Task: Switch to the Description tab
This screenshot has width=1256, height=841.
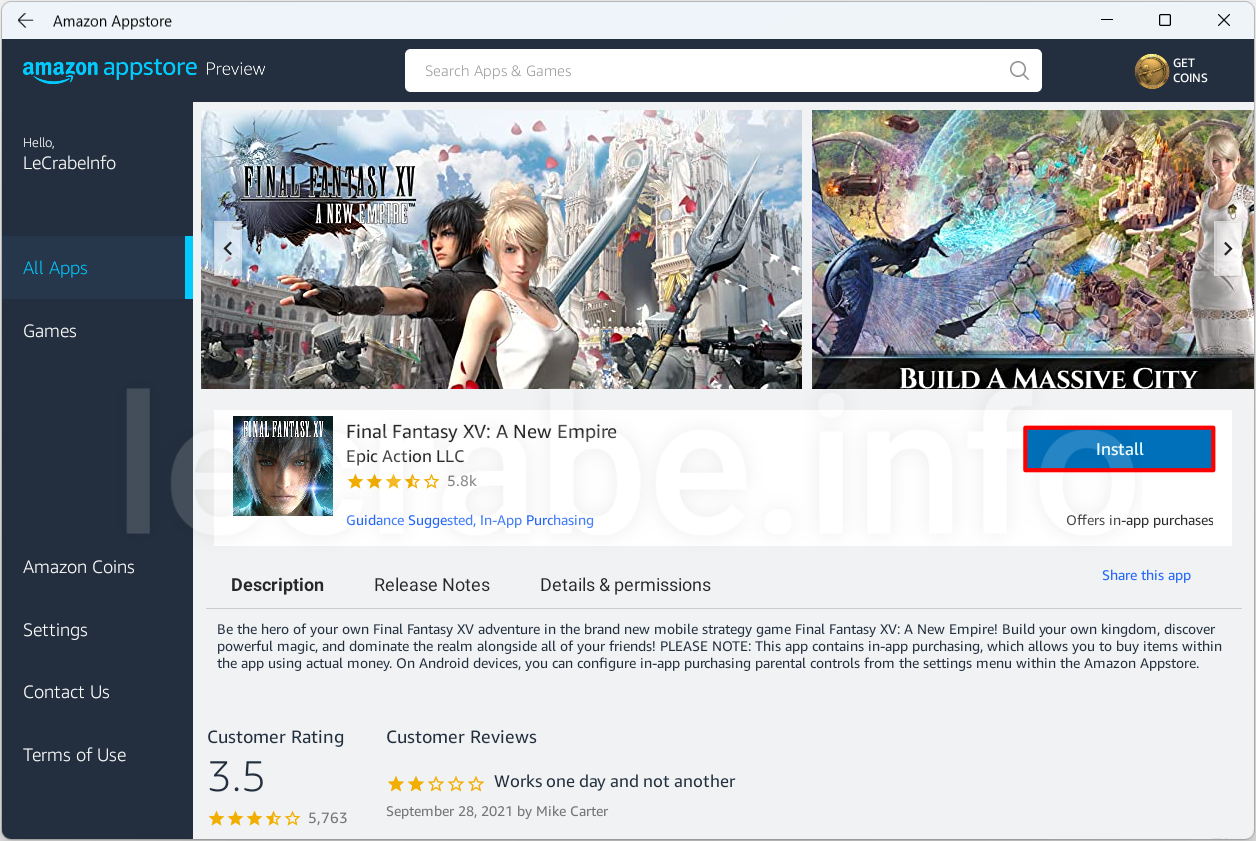Action: coord(277,585)
